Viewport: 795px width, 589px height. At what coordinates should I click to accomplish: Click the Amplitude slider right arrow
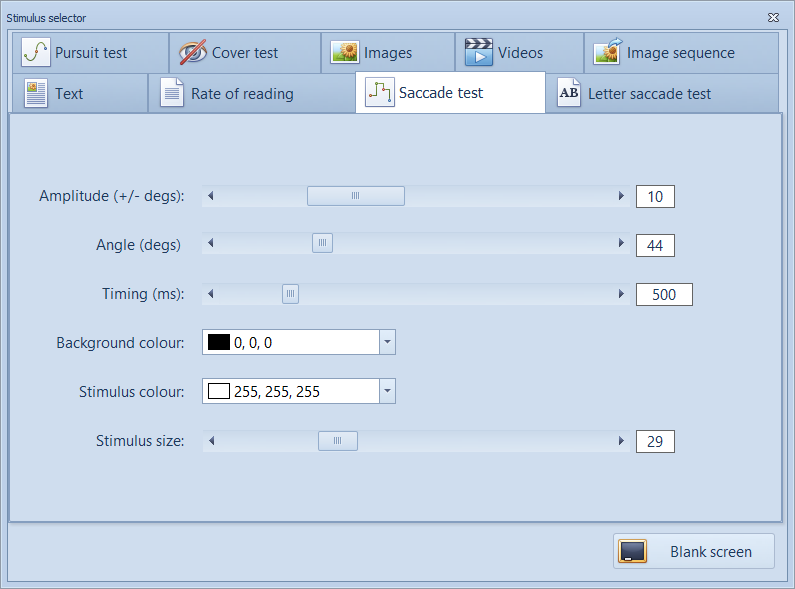(x=621, y=197)
